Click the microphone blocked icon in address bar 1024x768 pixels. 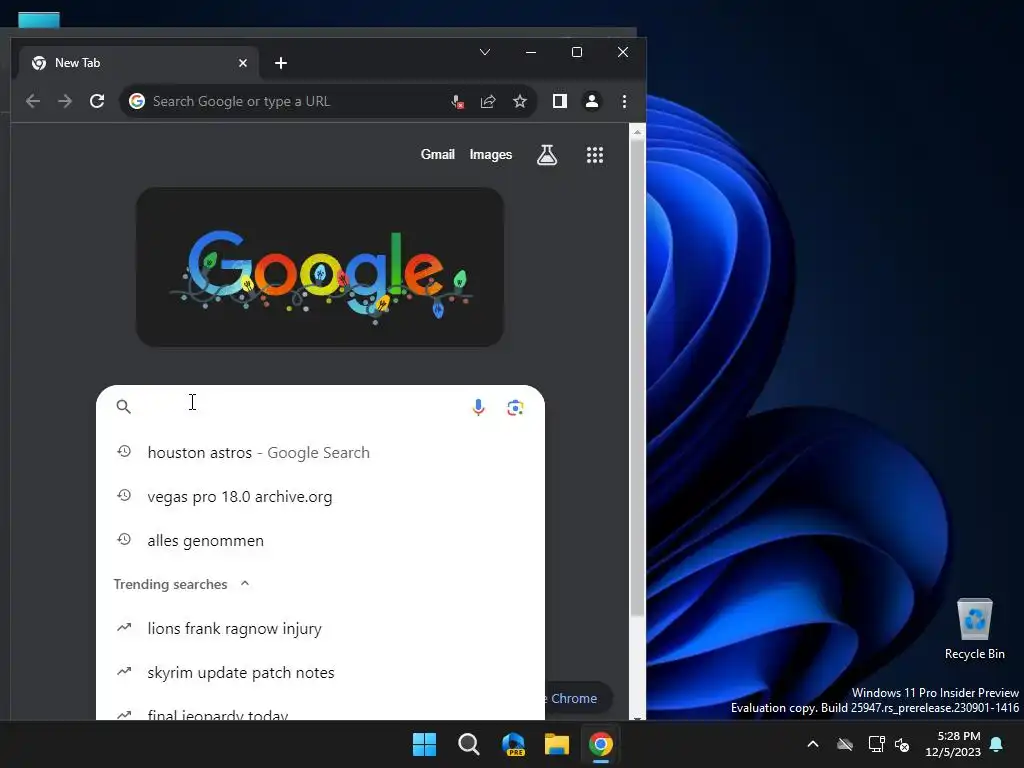457,101
